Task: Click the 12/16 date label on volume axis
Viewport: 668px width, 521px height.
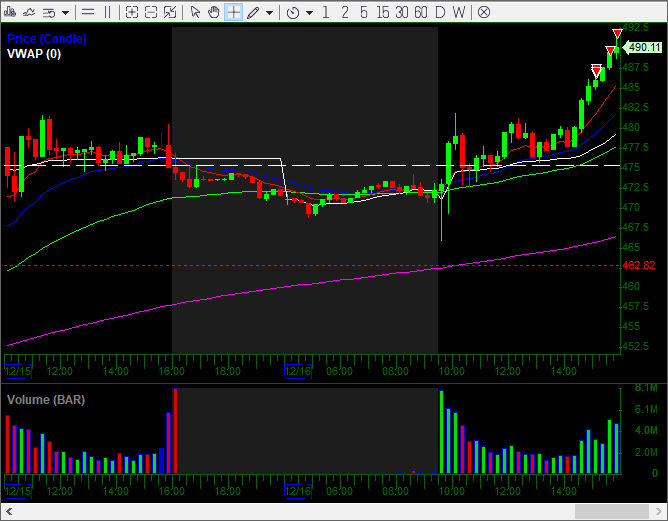Action: (298, 491)
